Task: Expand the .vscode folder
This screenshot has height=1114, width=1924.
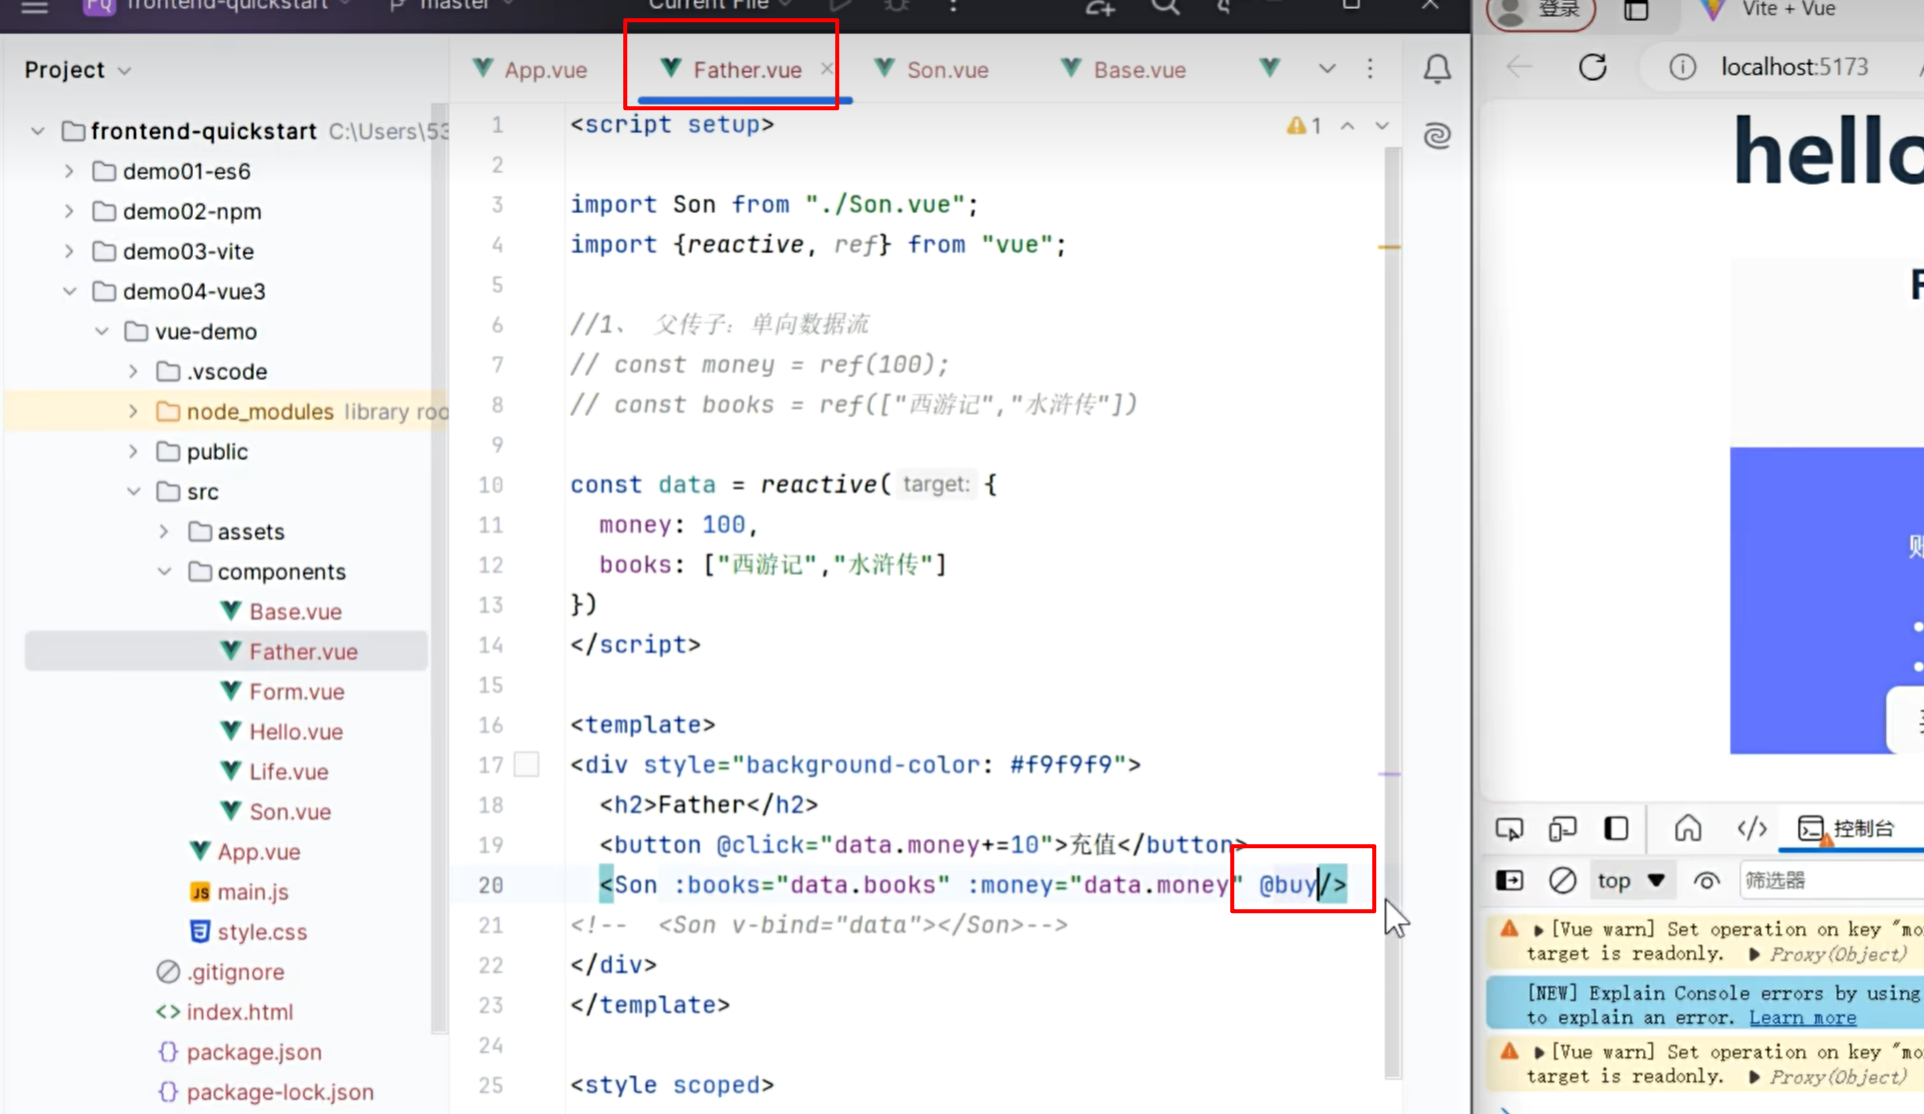Action: pyautogui.click(x=133, y=371)
